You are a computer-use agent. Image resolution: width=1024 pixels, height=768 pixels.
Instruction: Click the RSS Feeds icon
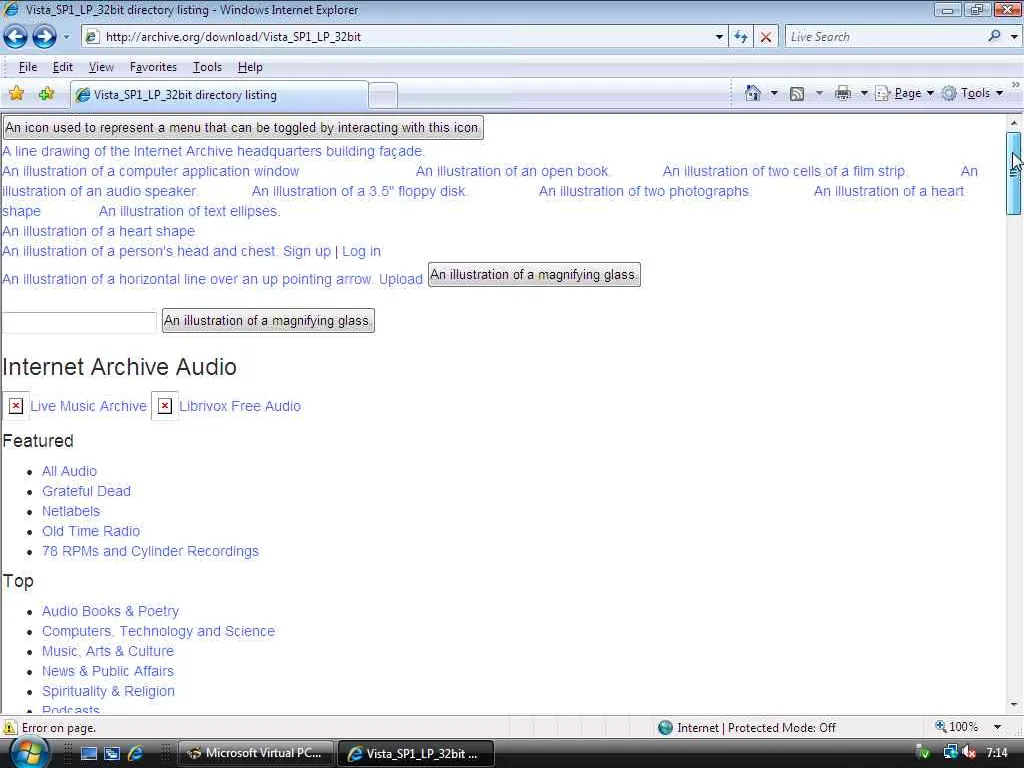point(797,93)
